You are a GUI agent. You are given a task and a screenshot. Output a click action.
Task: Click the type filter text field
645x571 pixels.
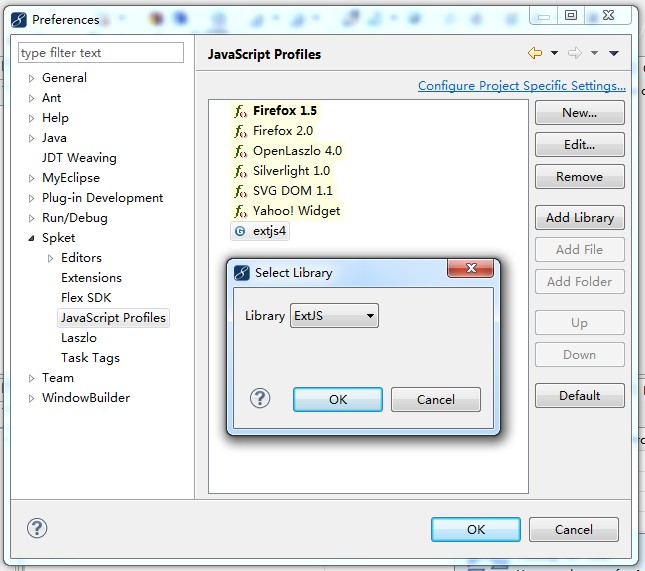point(101,53)
